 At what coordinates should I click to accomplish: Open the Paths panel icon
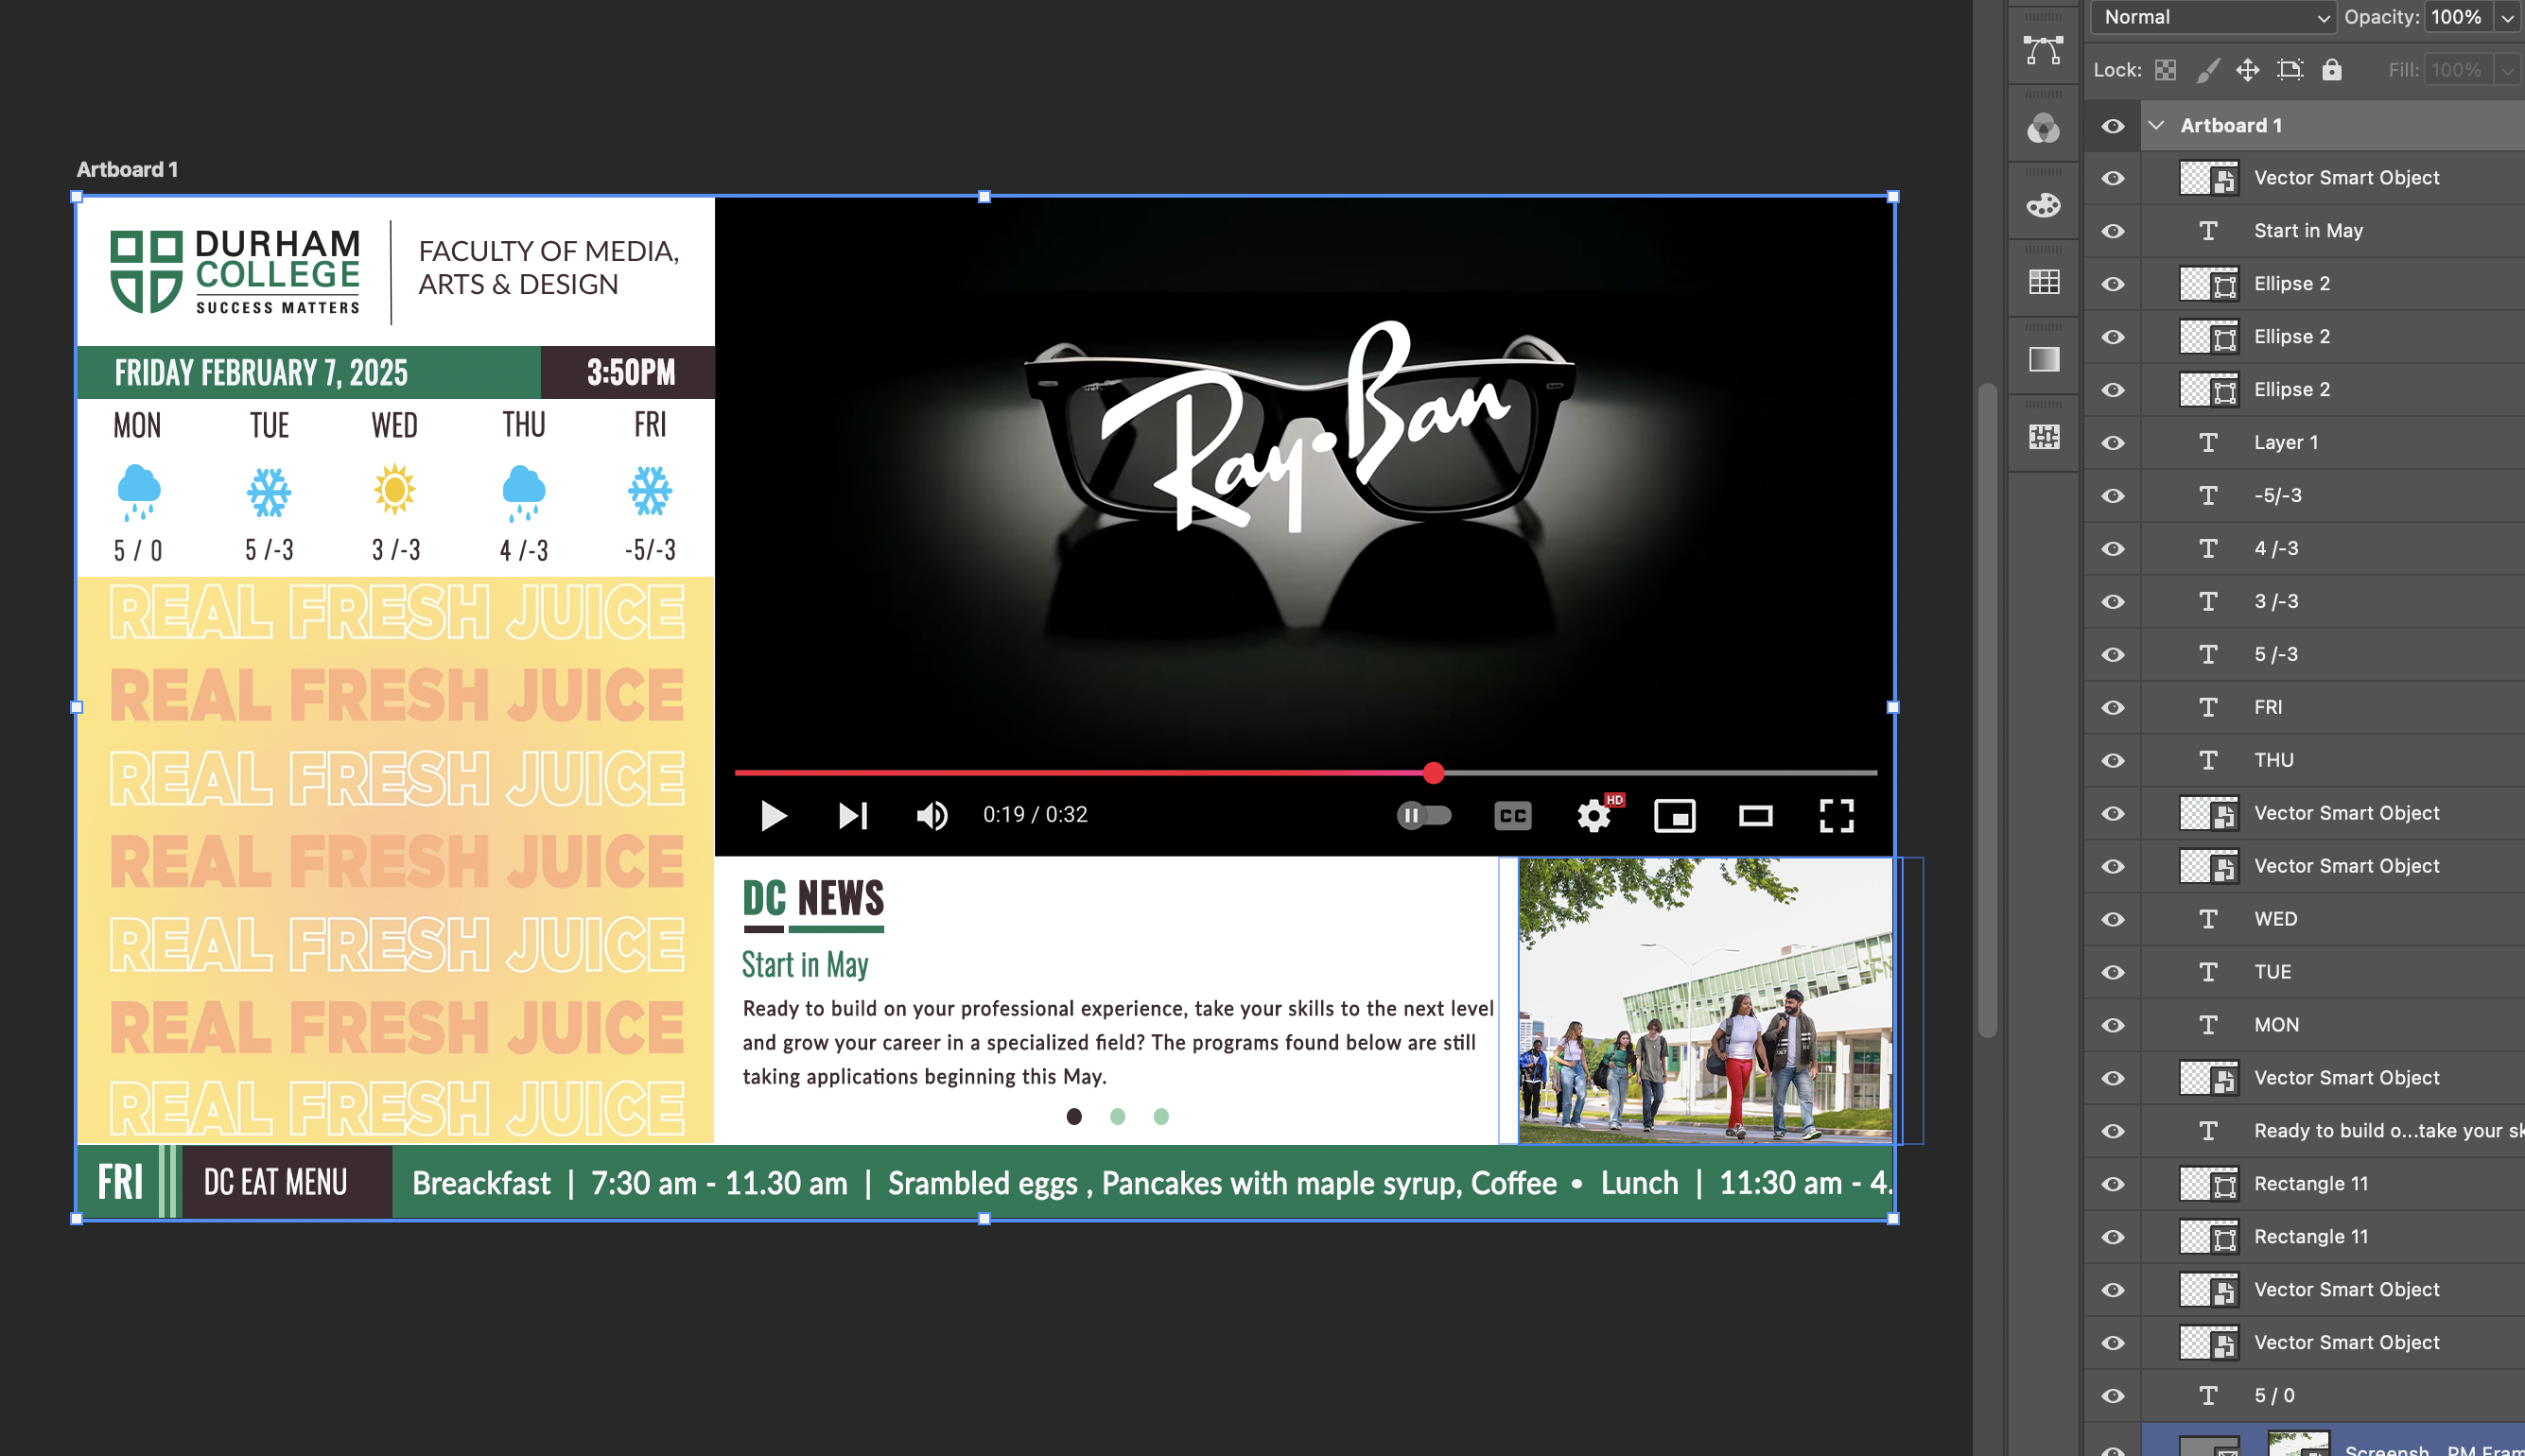point(2043,50)
